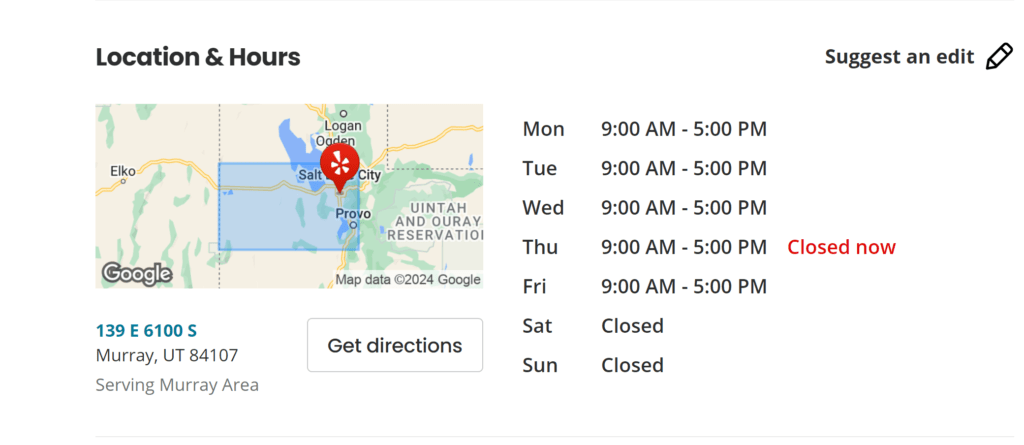1024x445 pixels.
Task: Open the 139 E 6100 S address link
Action: 146,331
